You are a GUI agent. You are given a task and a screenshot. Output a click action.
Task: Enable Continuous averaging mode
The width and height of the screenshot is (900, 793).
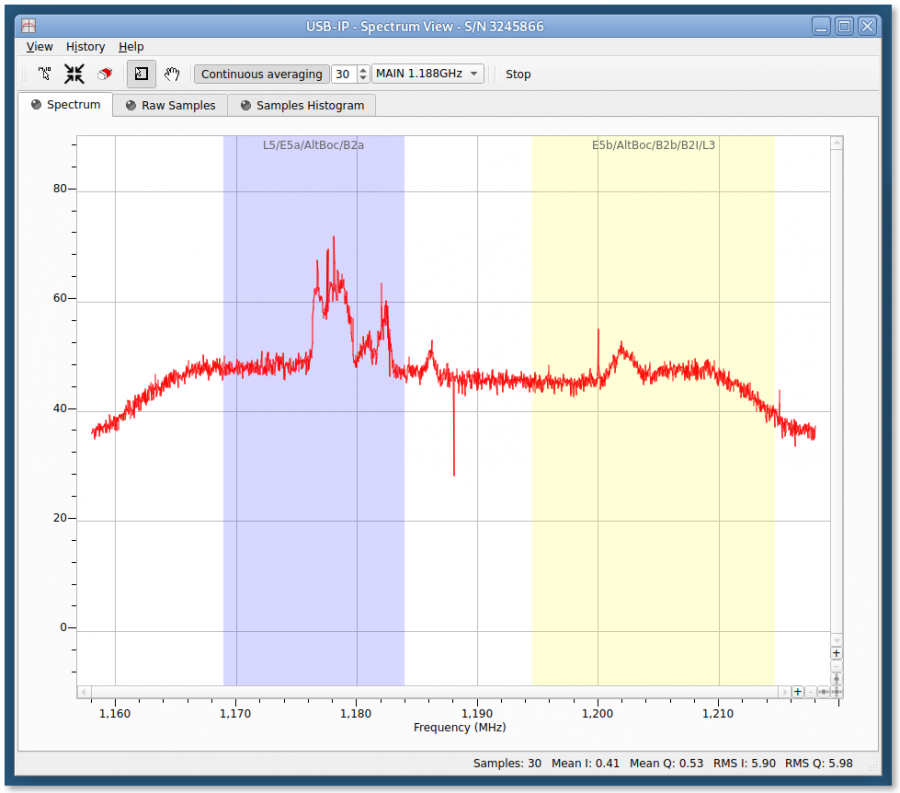point(261,73)
